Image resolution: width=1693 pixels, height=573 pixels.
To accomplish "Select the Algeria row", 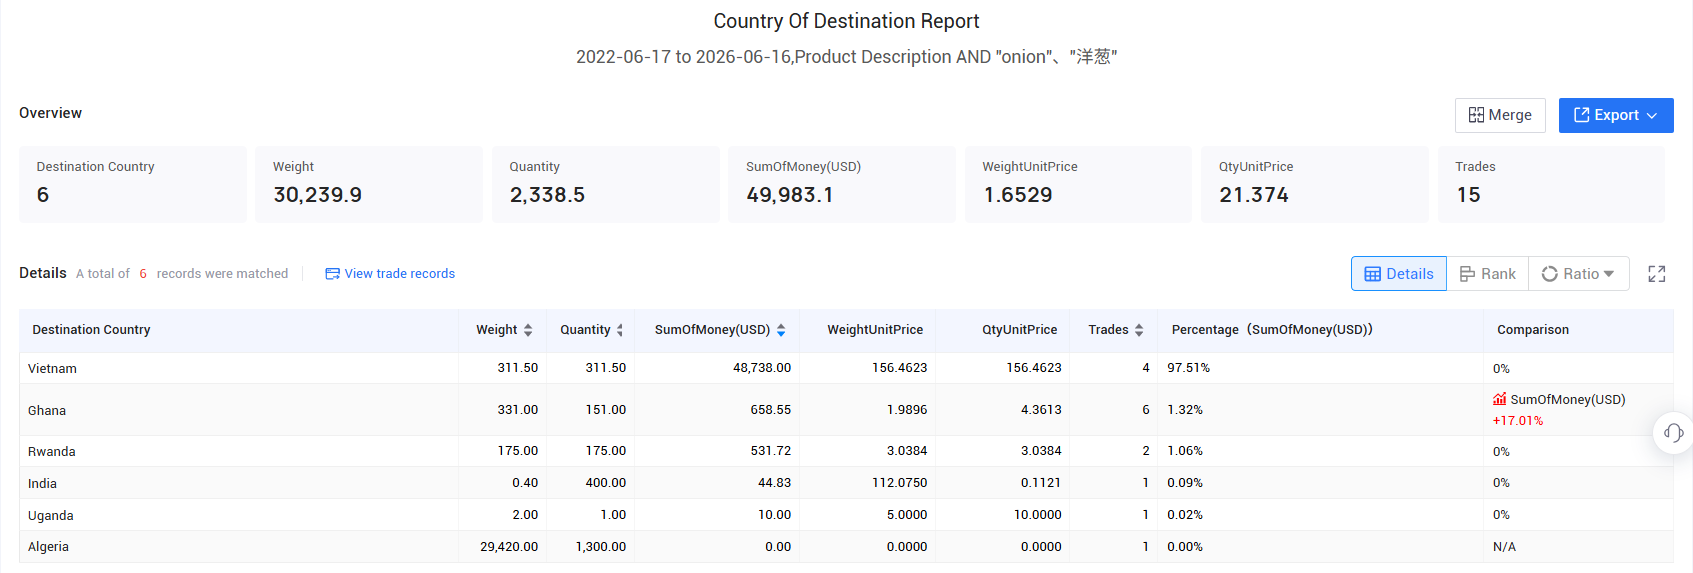I will point(846,547).
